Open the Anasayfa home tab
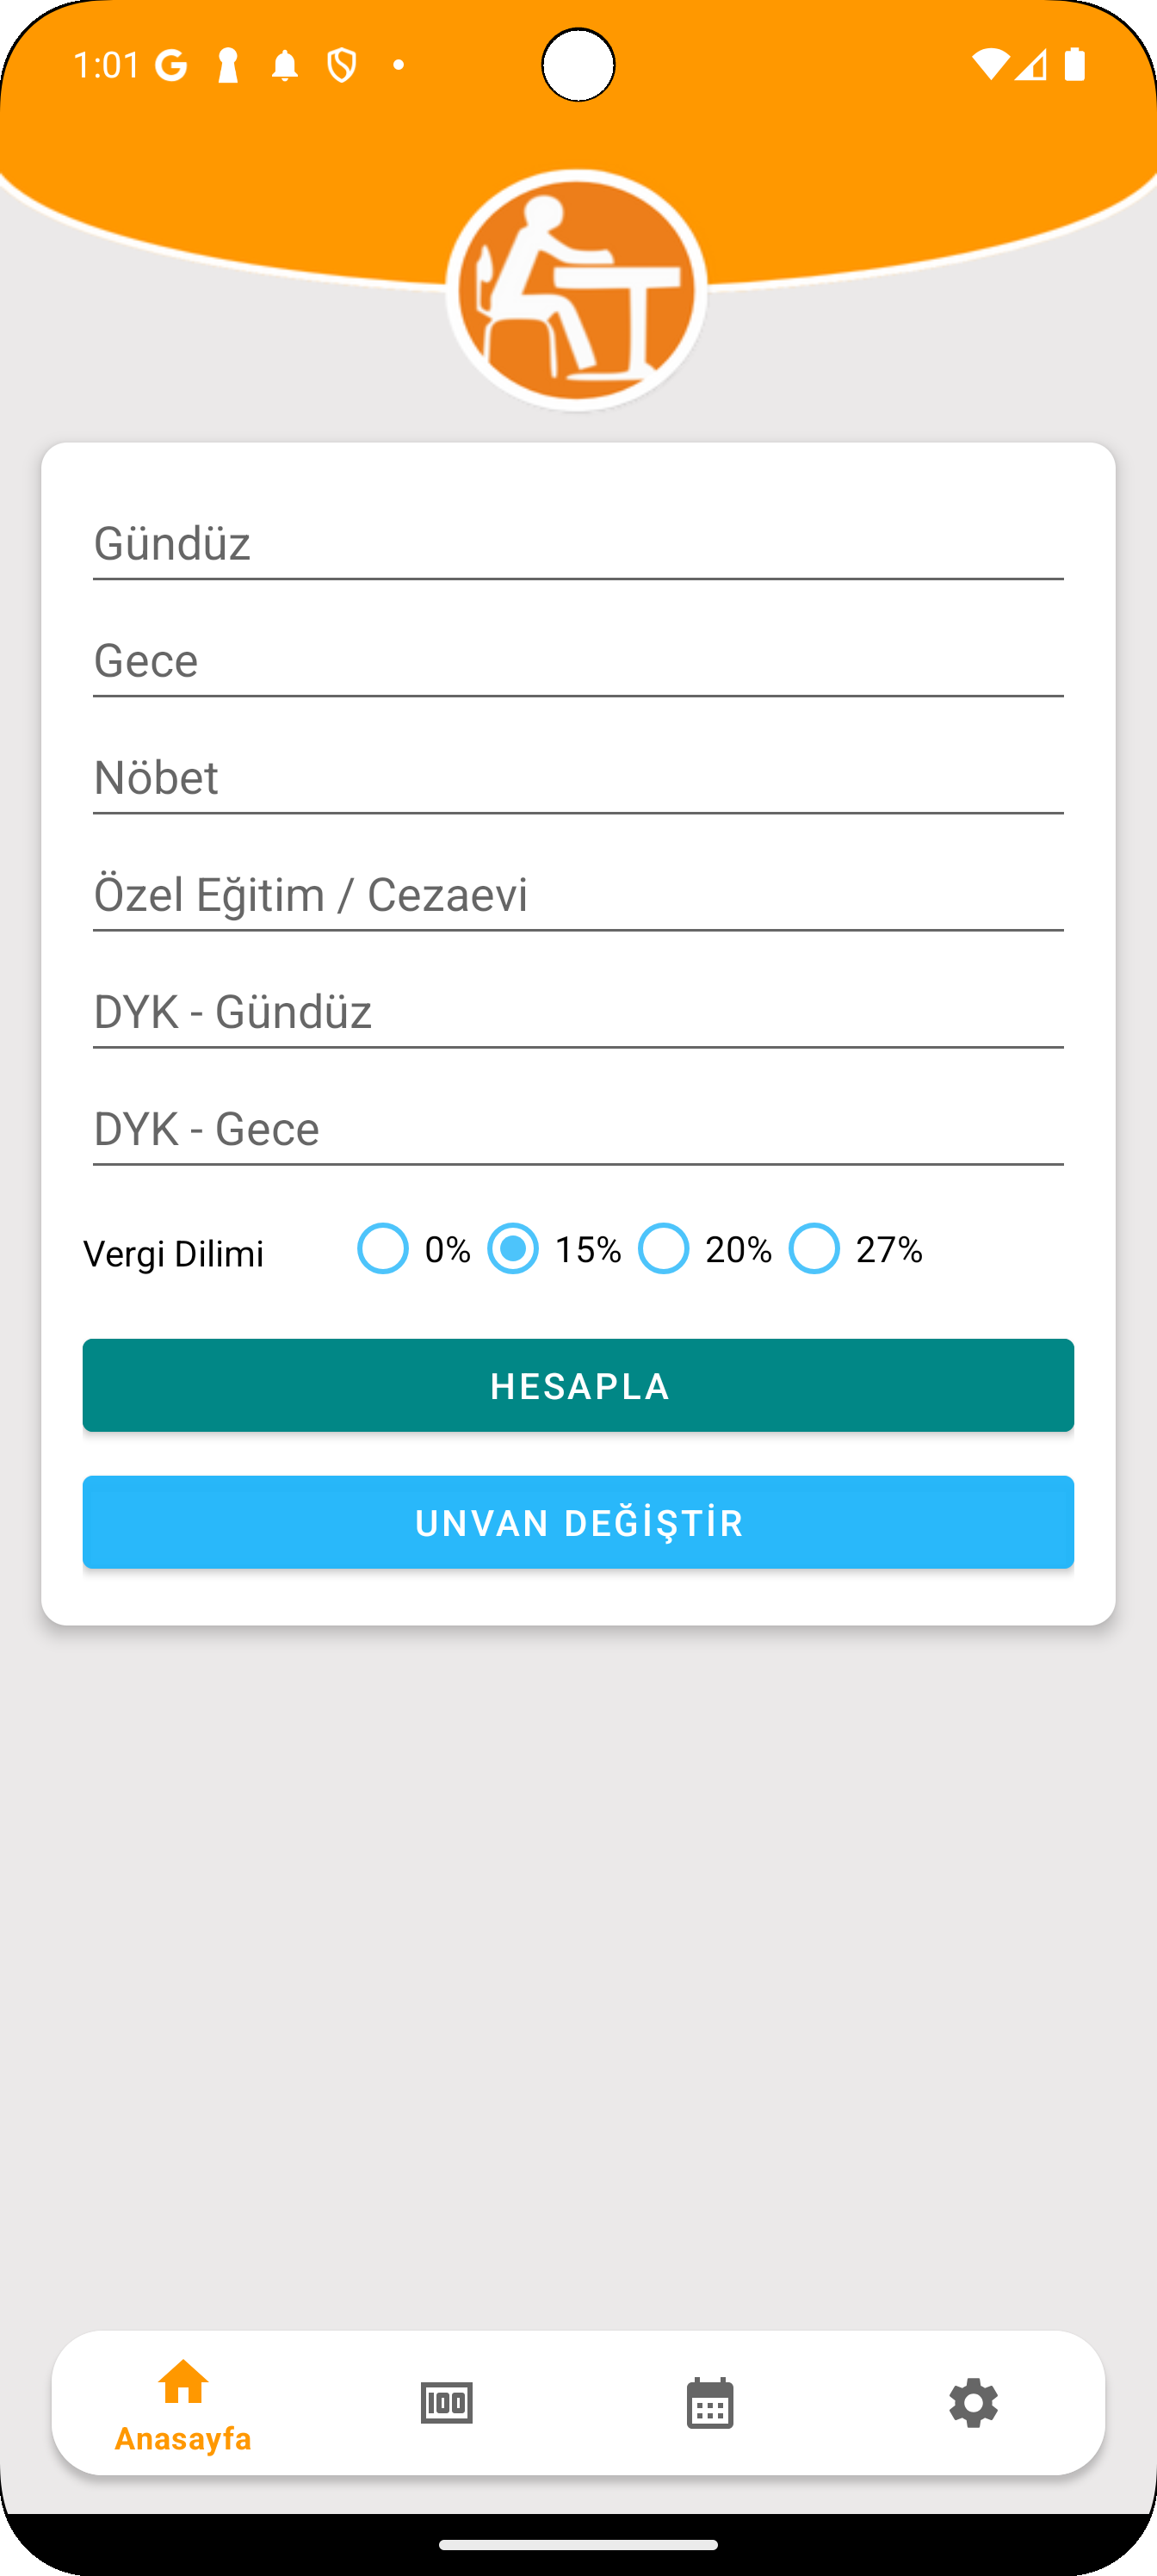Image resolution: width=1157 pixels, height=2576 pixels. click(x=183, y=2403)
